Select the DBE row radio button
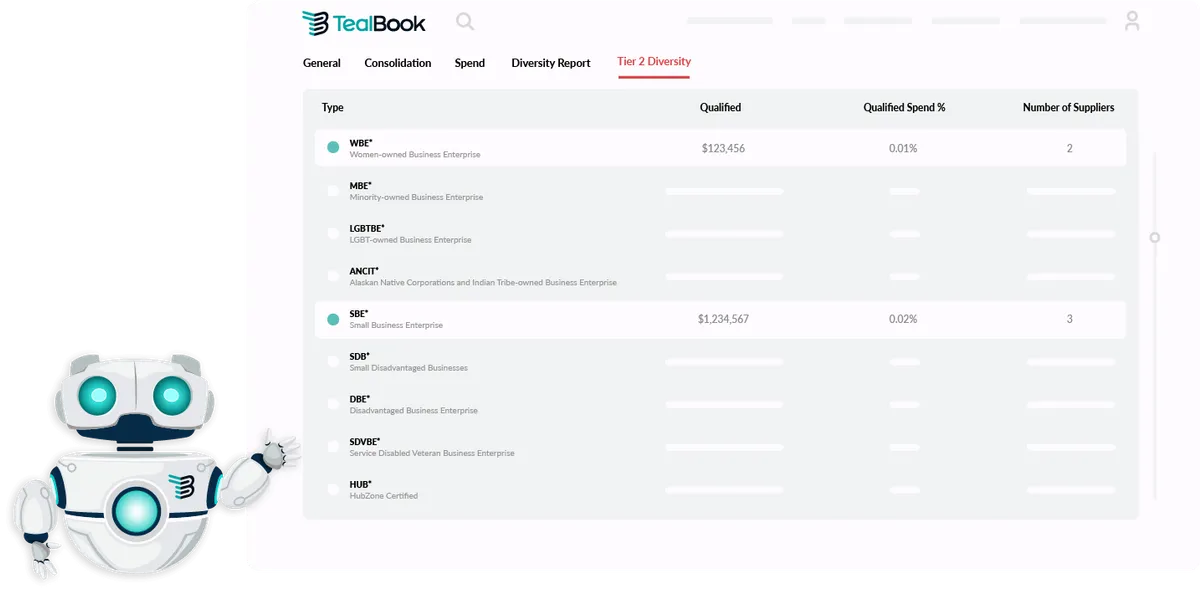The width and height of the screenshot is (1200, 594). pos(333,404)
